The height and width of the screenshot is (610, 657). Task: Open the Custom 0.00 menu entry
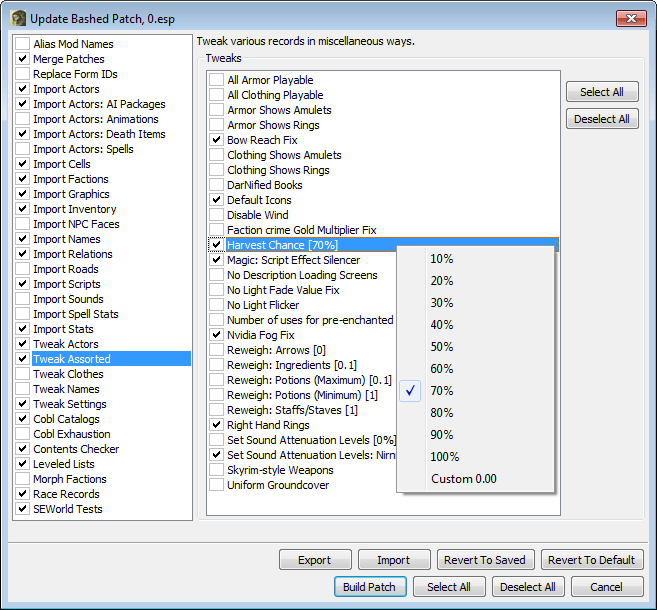(475, 478)
